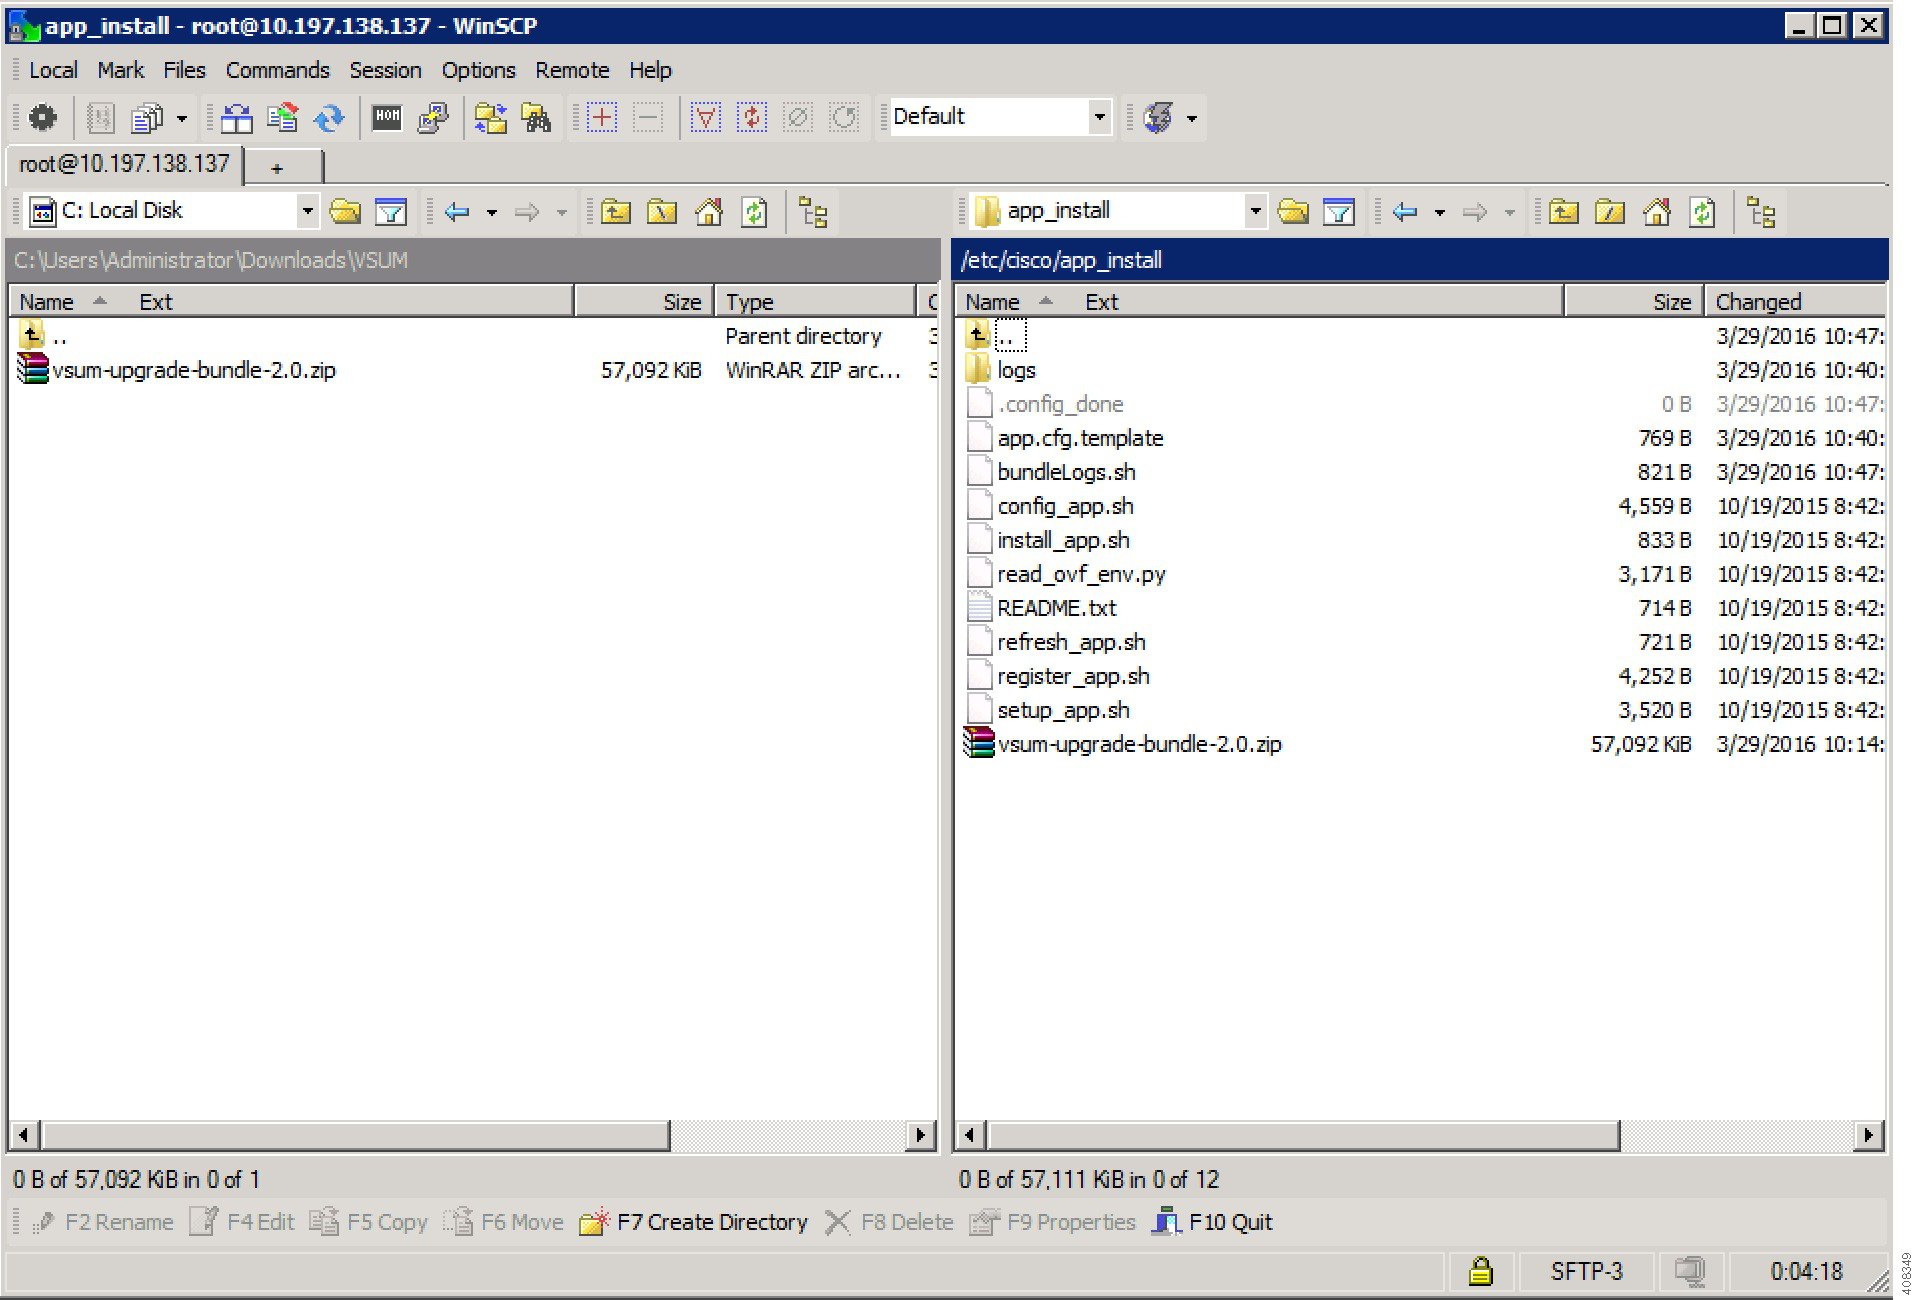Viewport: 1915px width, 1300px height.
Task: Refresh the remote file list
Action: point(1702,211)
